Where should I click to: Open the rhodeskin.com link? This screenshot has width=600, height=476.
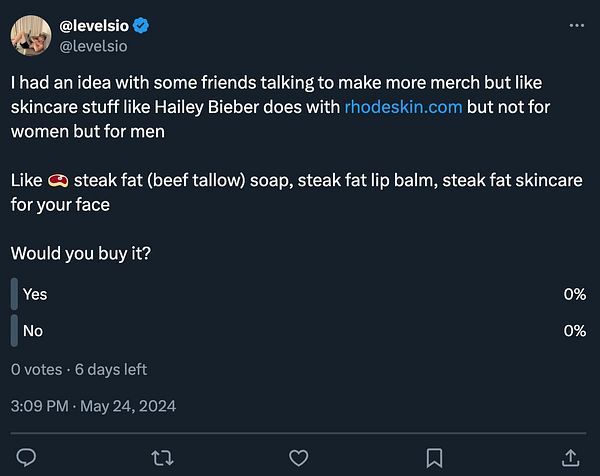[403, 107]
